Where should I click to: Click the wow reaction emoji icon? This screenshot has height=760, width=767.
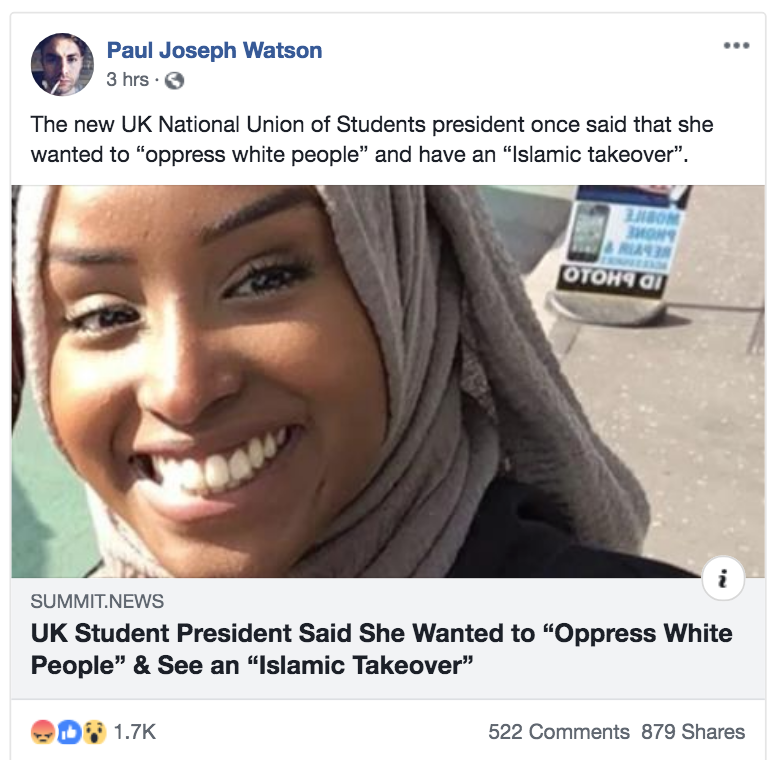pyautogui.click(x=94, y=732)
